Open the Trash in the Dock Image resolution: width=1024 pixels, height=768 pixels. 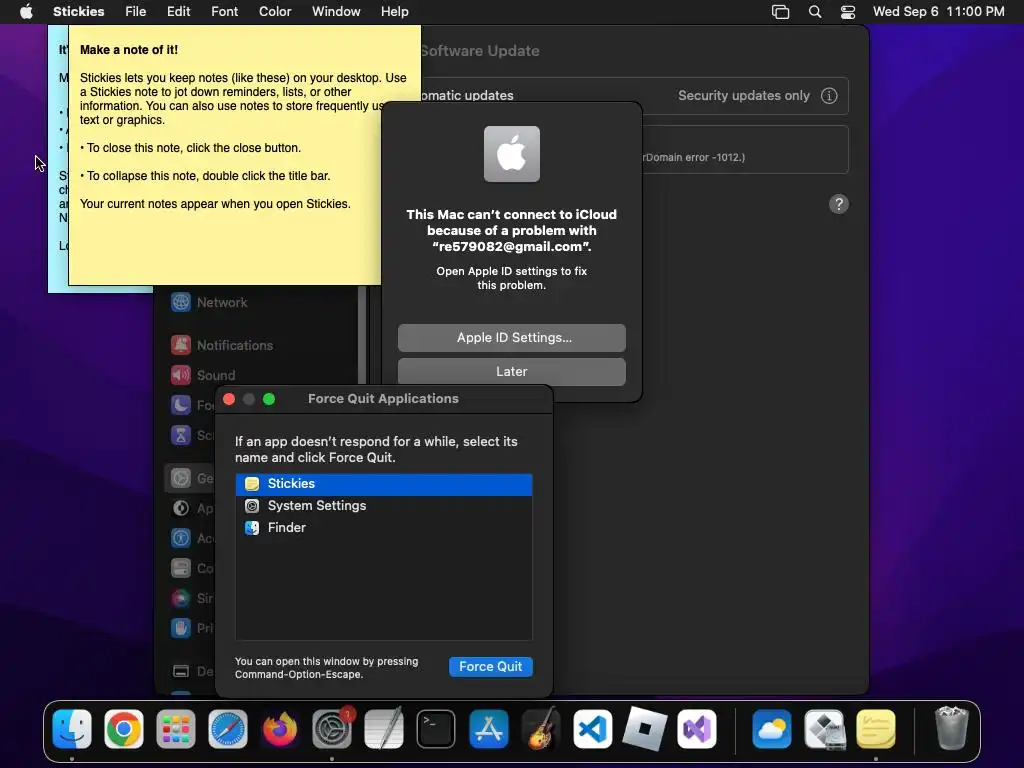tap(952, 728)
